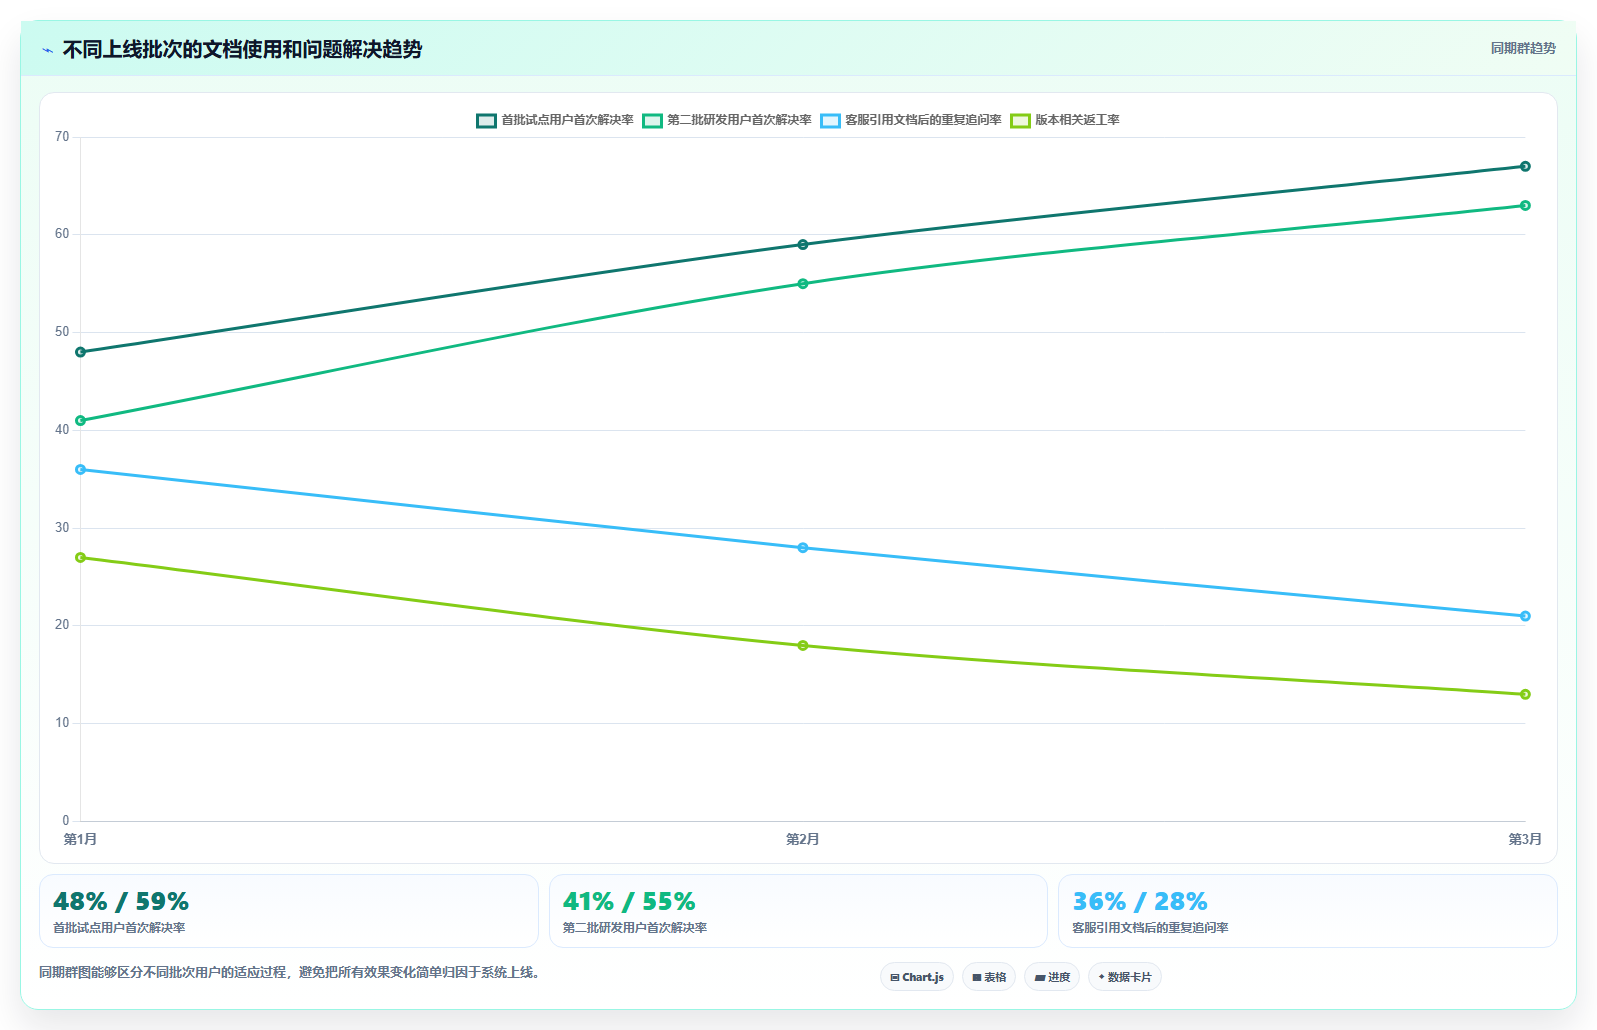Image resolution: width=1597 pixels, height=1030 pixels.
Task: Click the 数据卡片 tag pill
Action: (x=1125, y=977)
